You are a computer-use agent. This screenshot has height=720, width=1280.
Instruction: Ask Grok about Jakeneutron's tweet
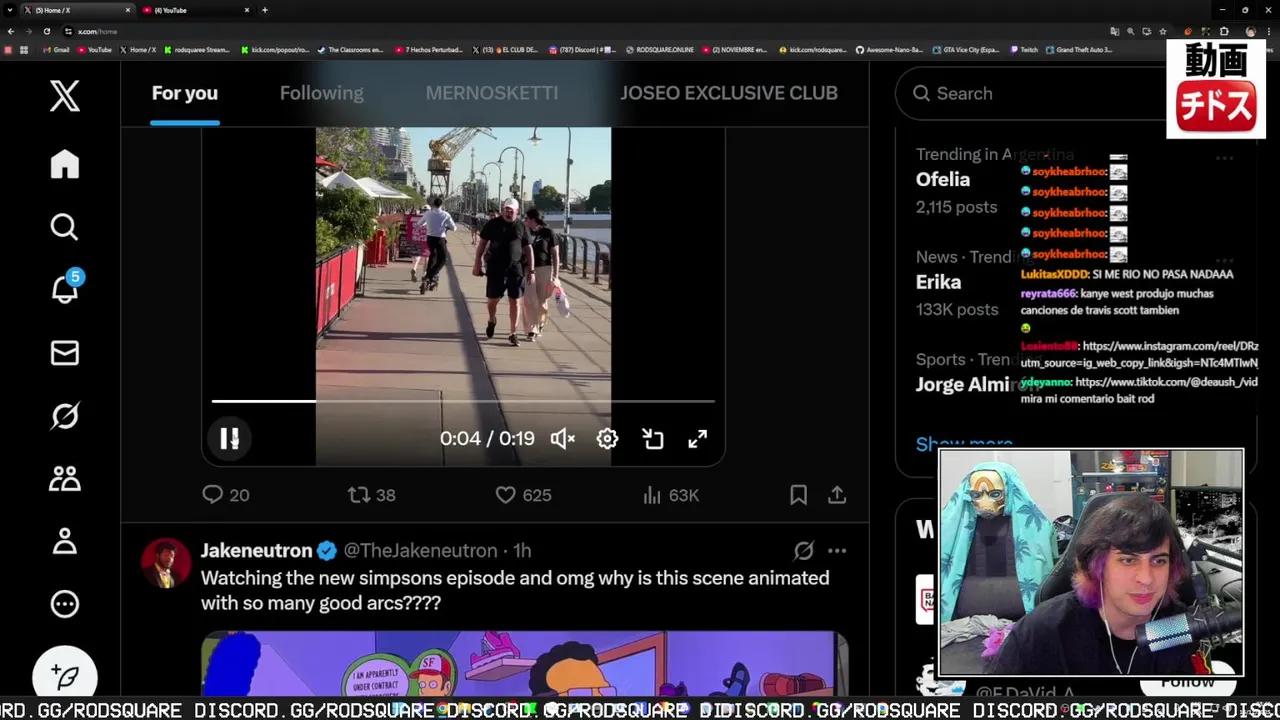point(804,551)
